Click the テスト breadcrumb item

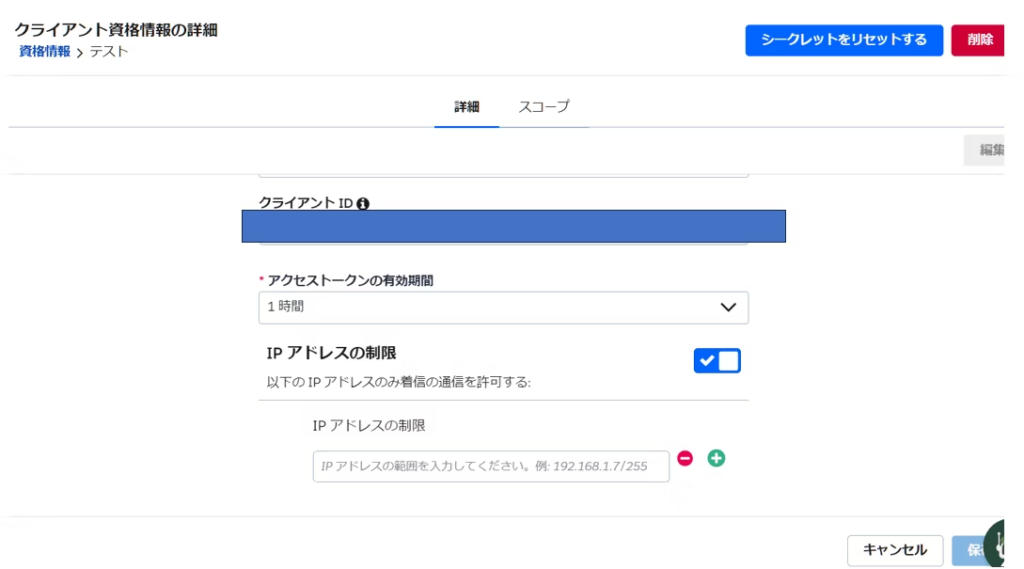click(x=109, y=52)
